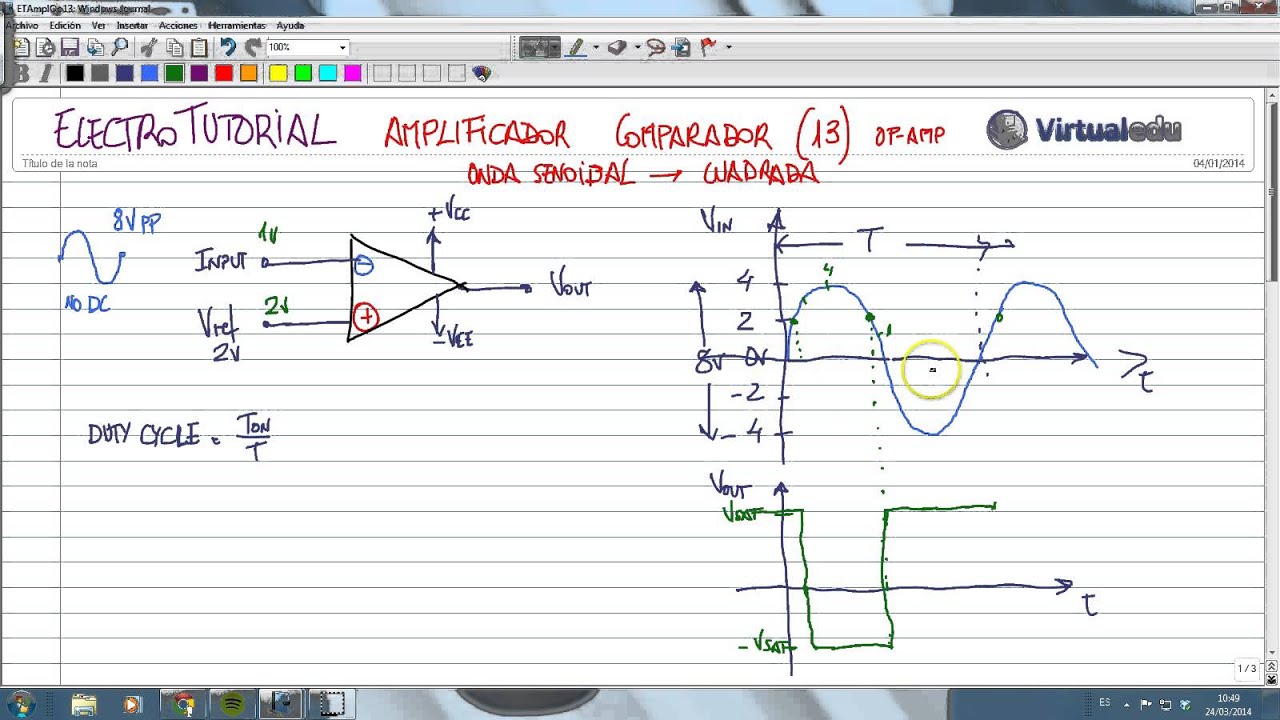1280x720 pixels.
Task: Click the new note from template icon
Action: tap(46, 47)
